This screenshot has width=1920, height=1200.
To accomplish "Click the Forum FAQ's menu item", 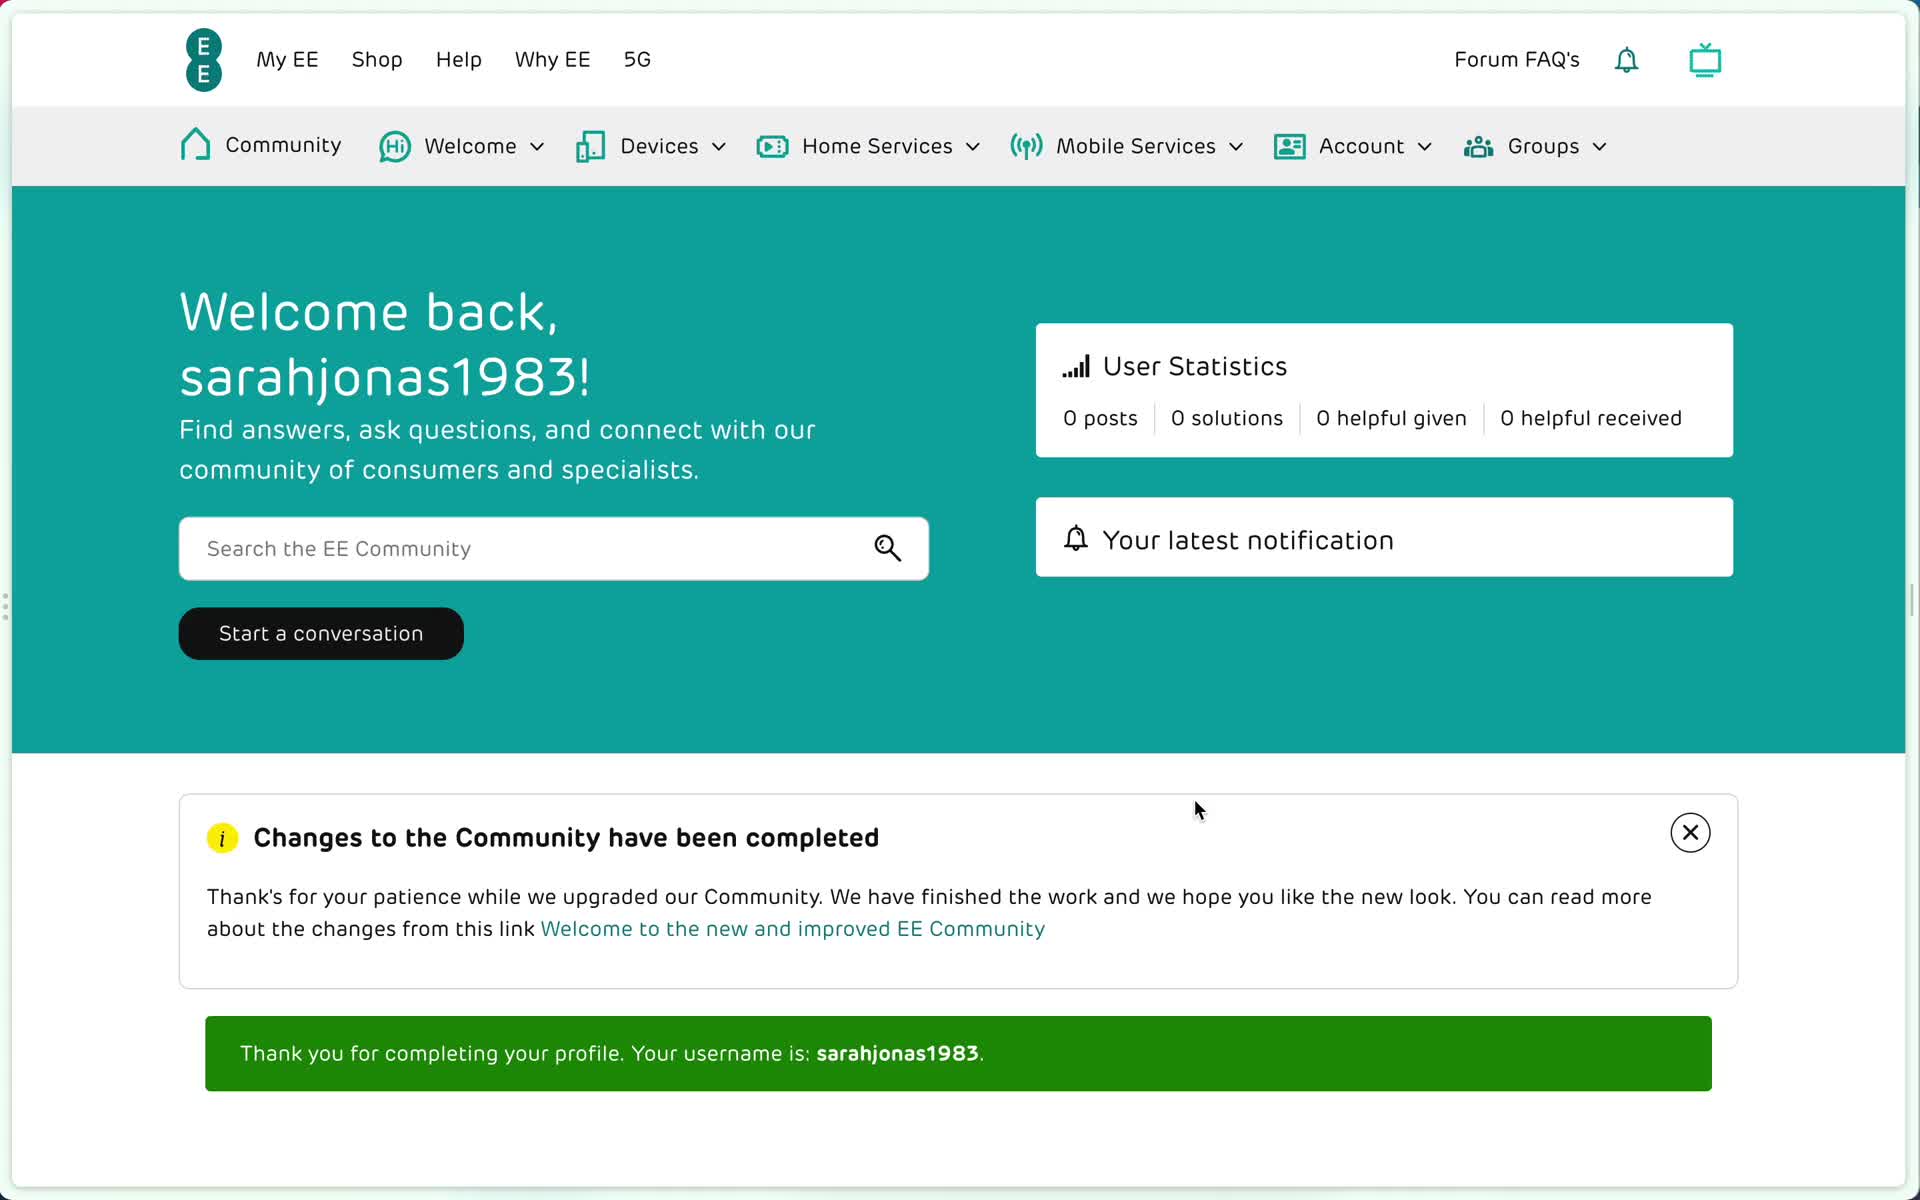I will (x=1516, y=58).
